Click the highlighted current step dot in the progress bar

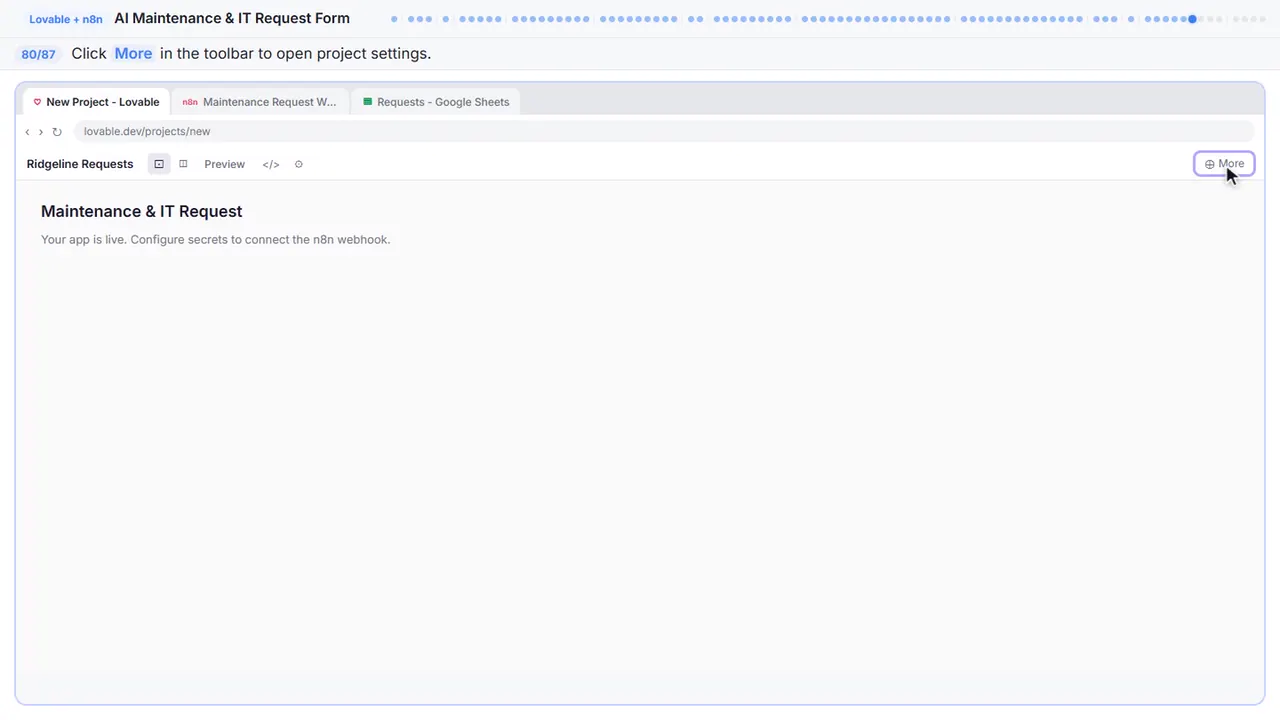[1192, 19]
